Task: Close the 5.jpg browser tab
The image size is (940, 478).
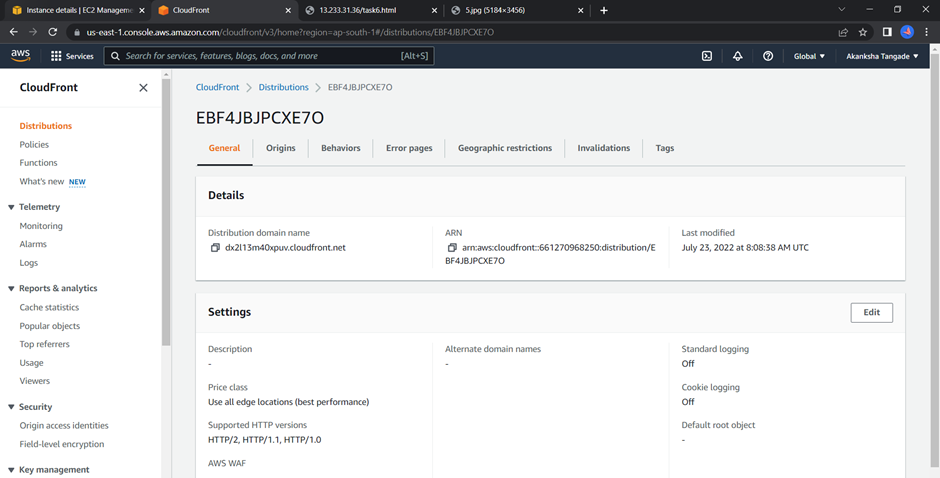Action: pos(580,10)
